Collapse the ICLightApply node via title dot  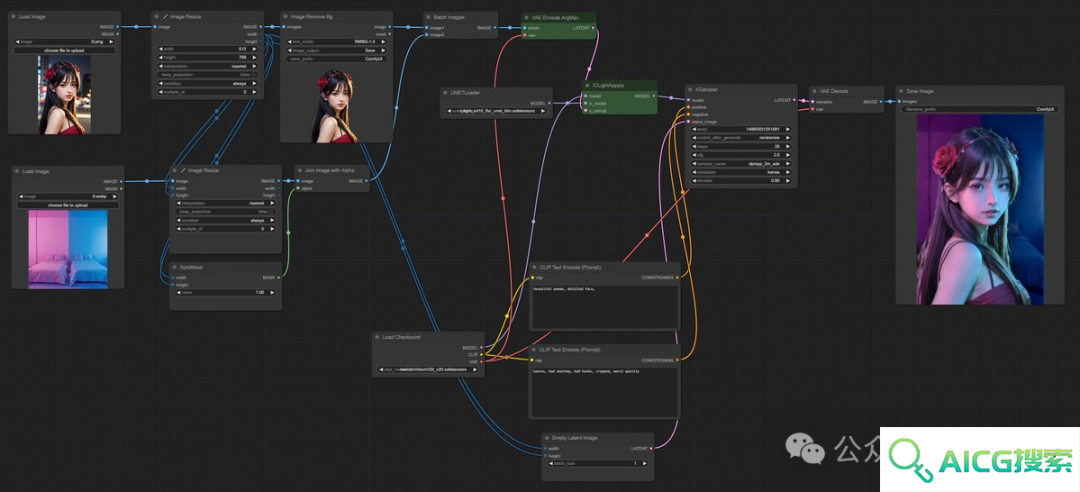(x=587, y=85)
